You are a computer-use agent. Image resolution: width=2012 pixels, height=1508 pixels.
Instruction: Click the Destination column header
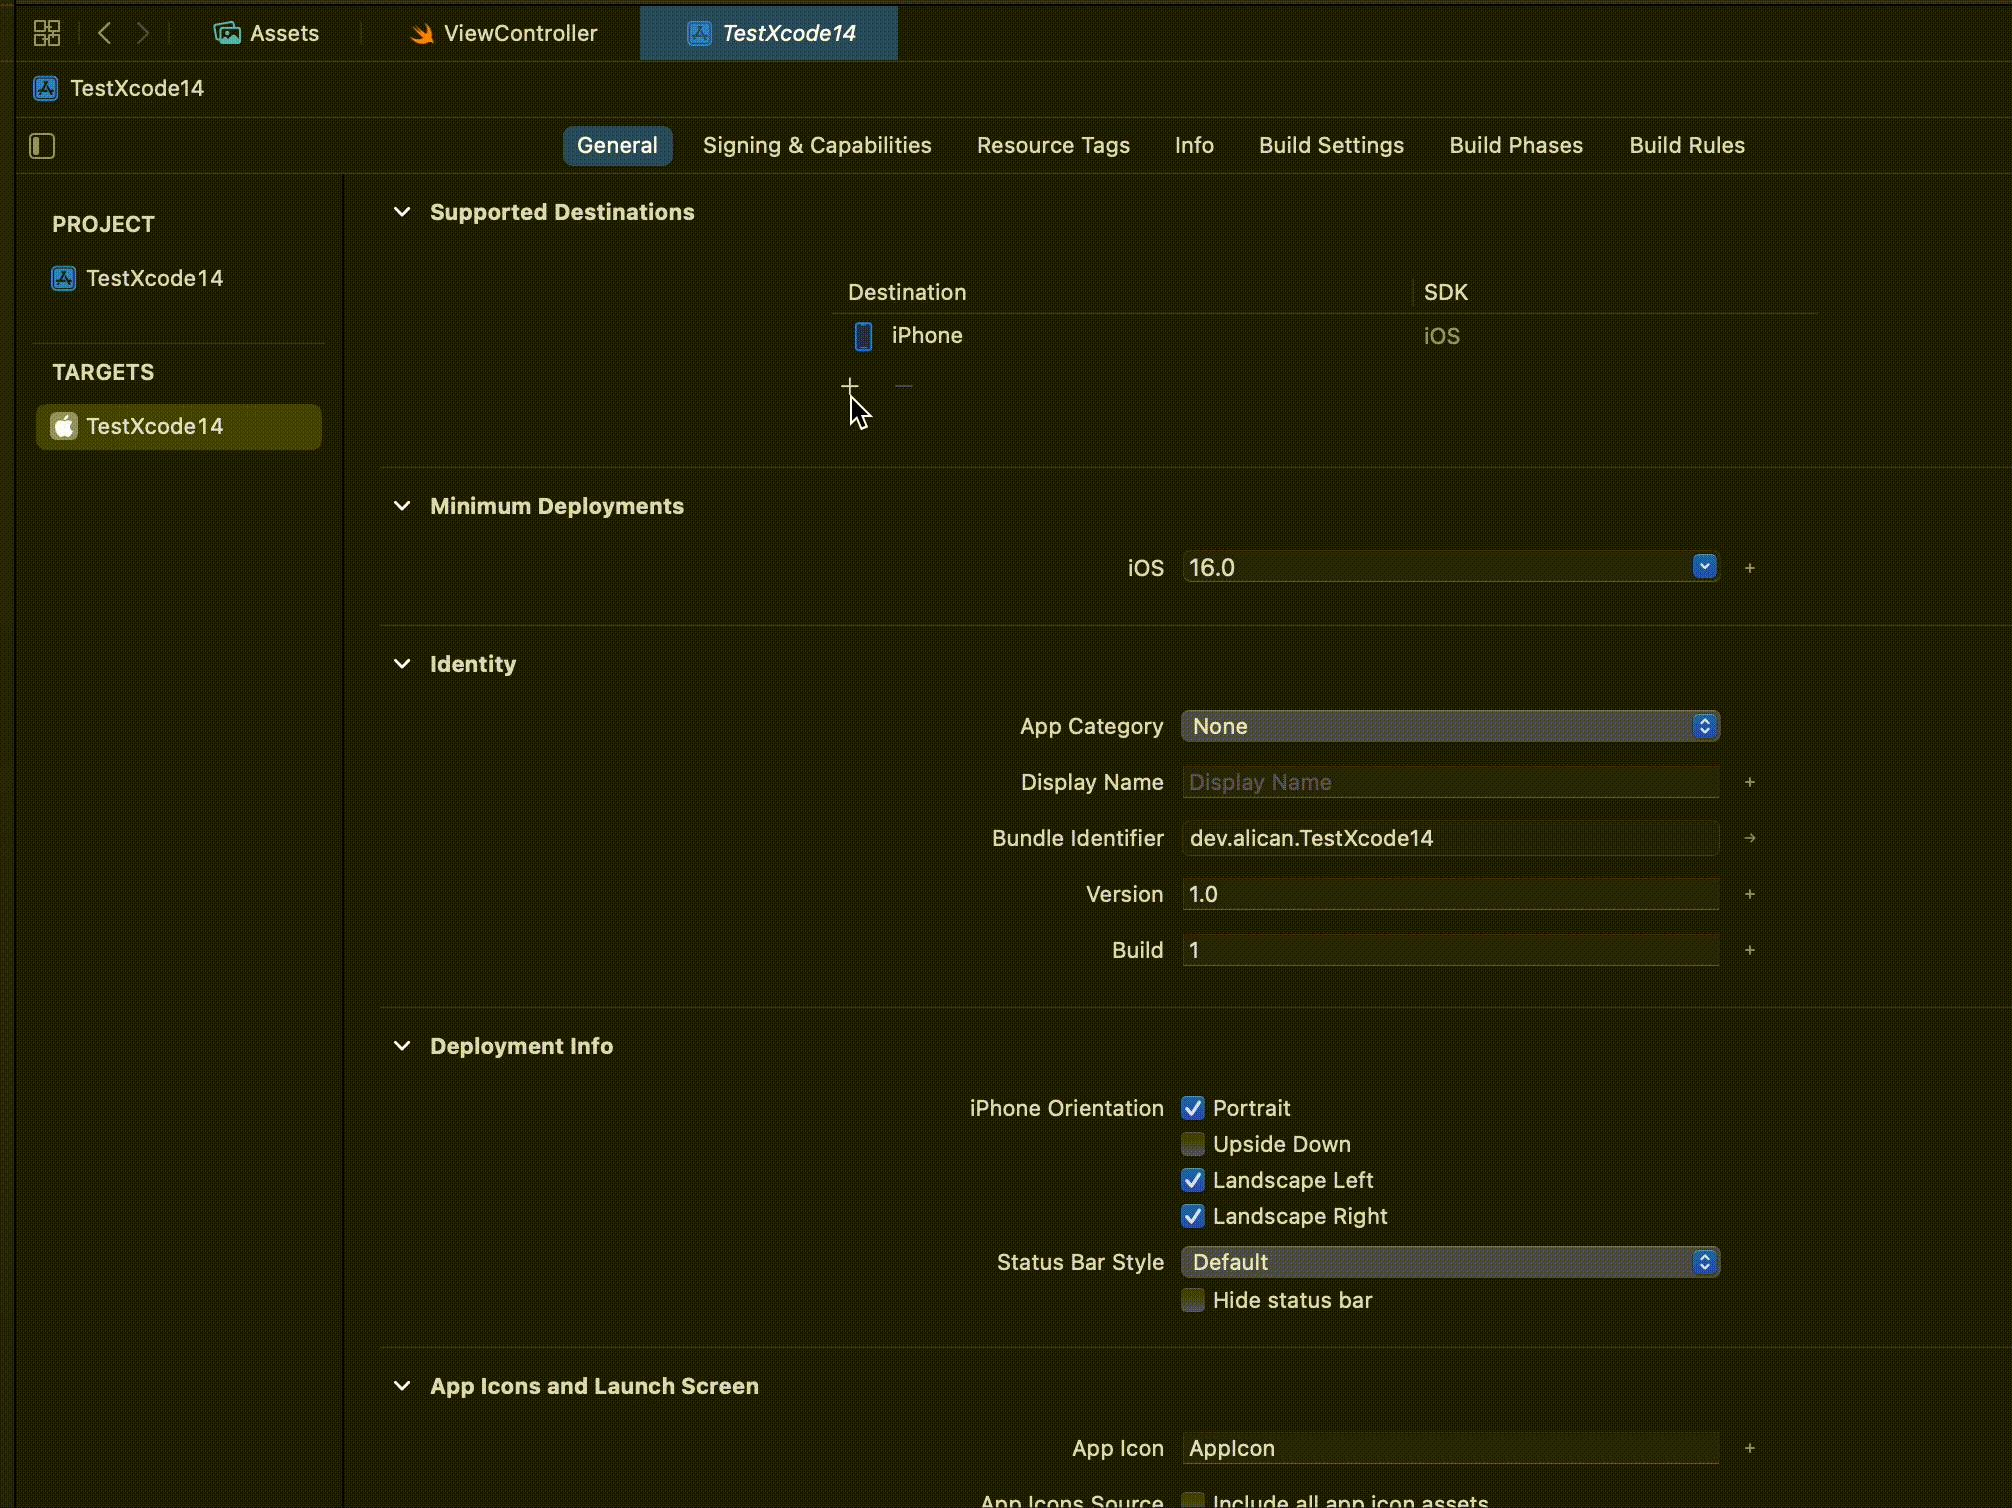907,292
